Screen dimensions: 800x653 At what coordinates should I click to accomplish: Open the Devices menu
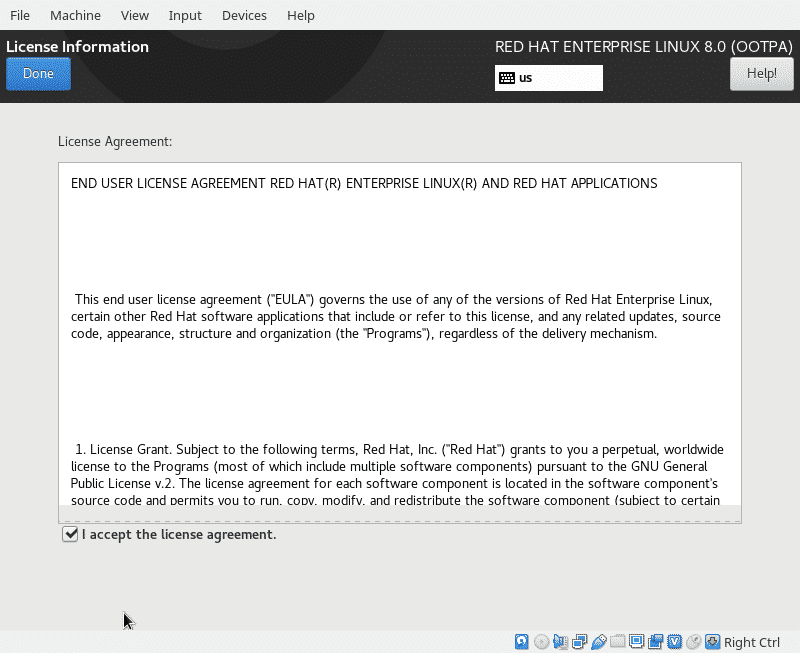pyautogui.click(x=244, y=15)
